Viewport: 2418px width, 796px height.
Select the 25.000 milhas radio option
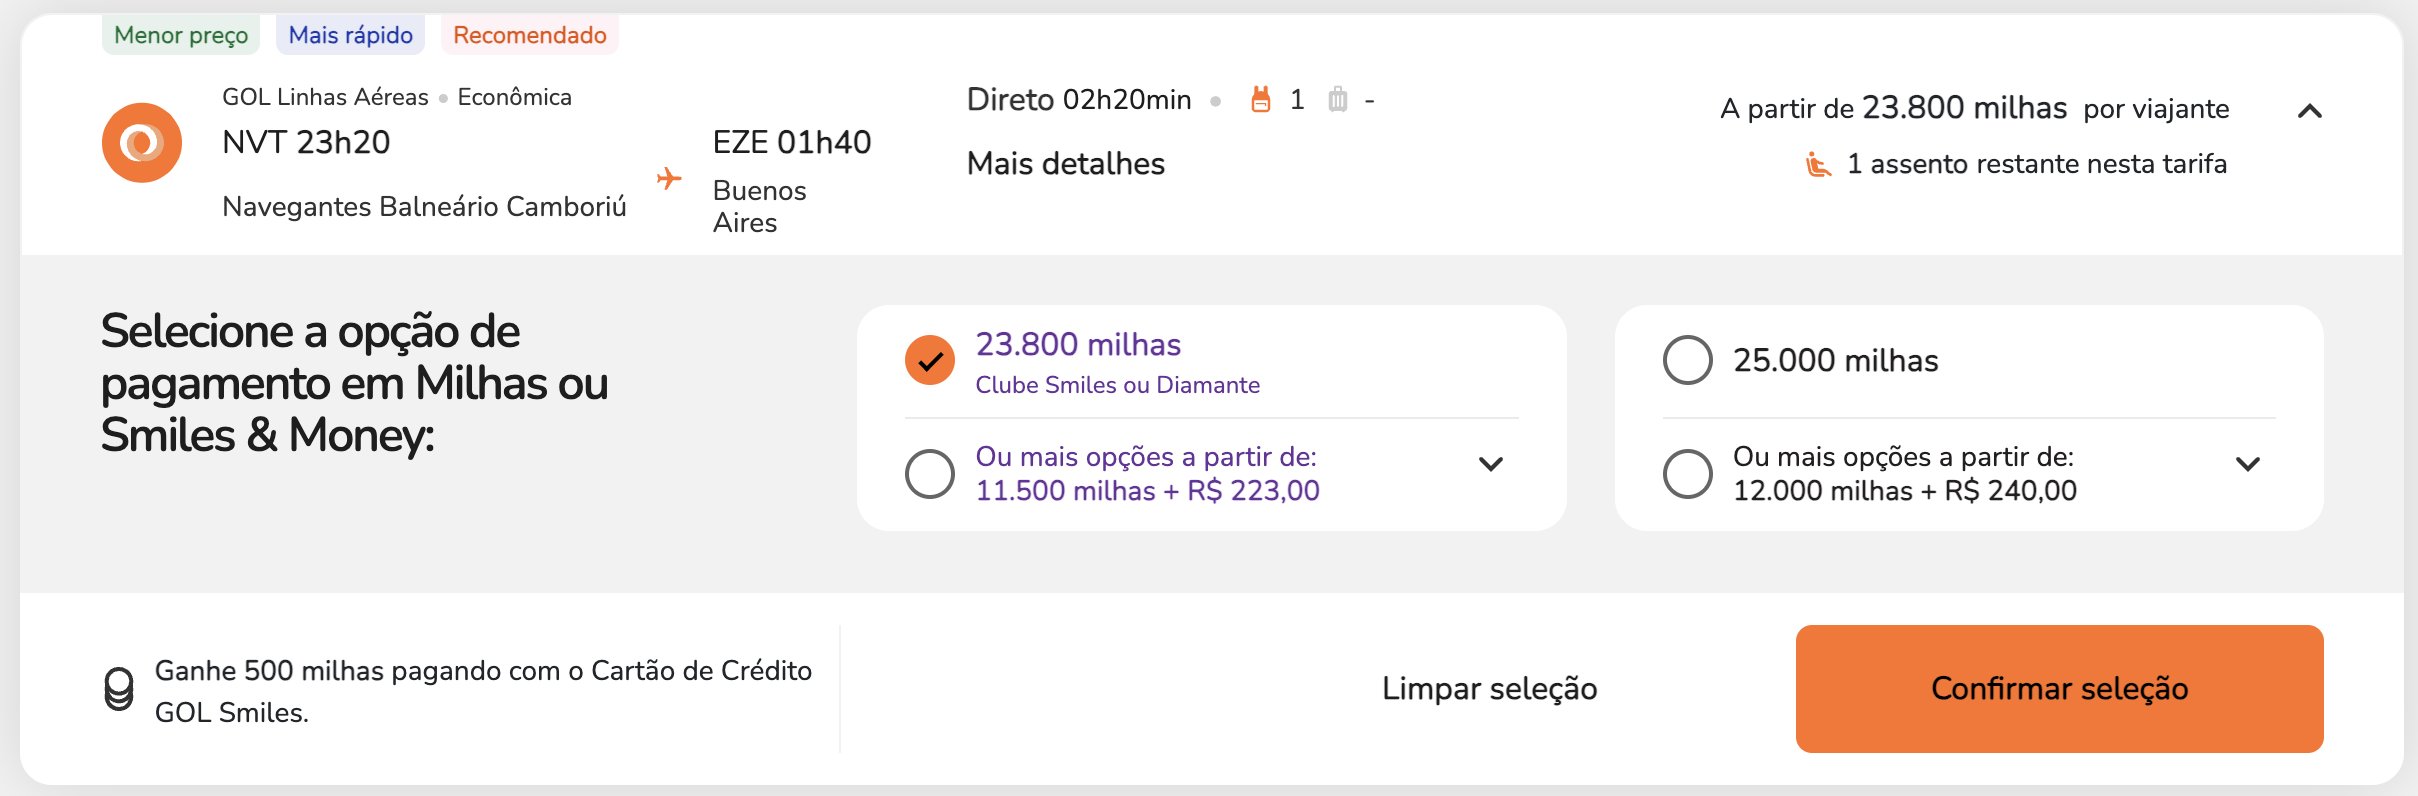(1688, 360)
